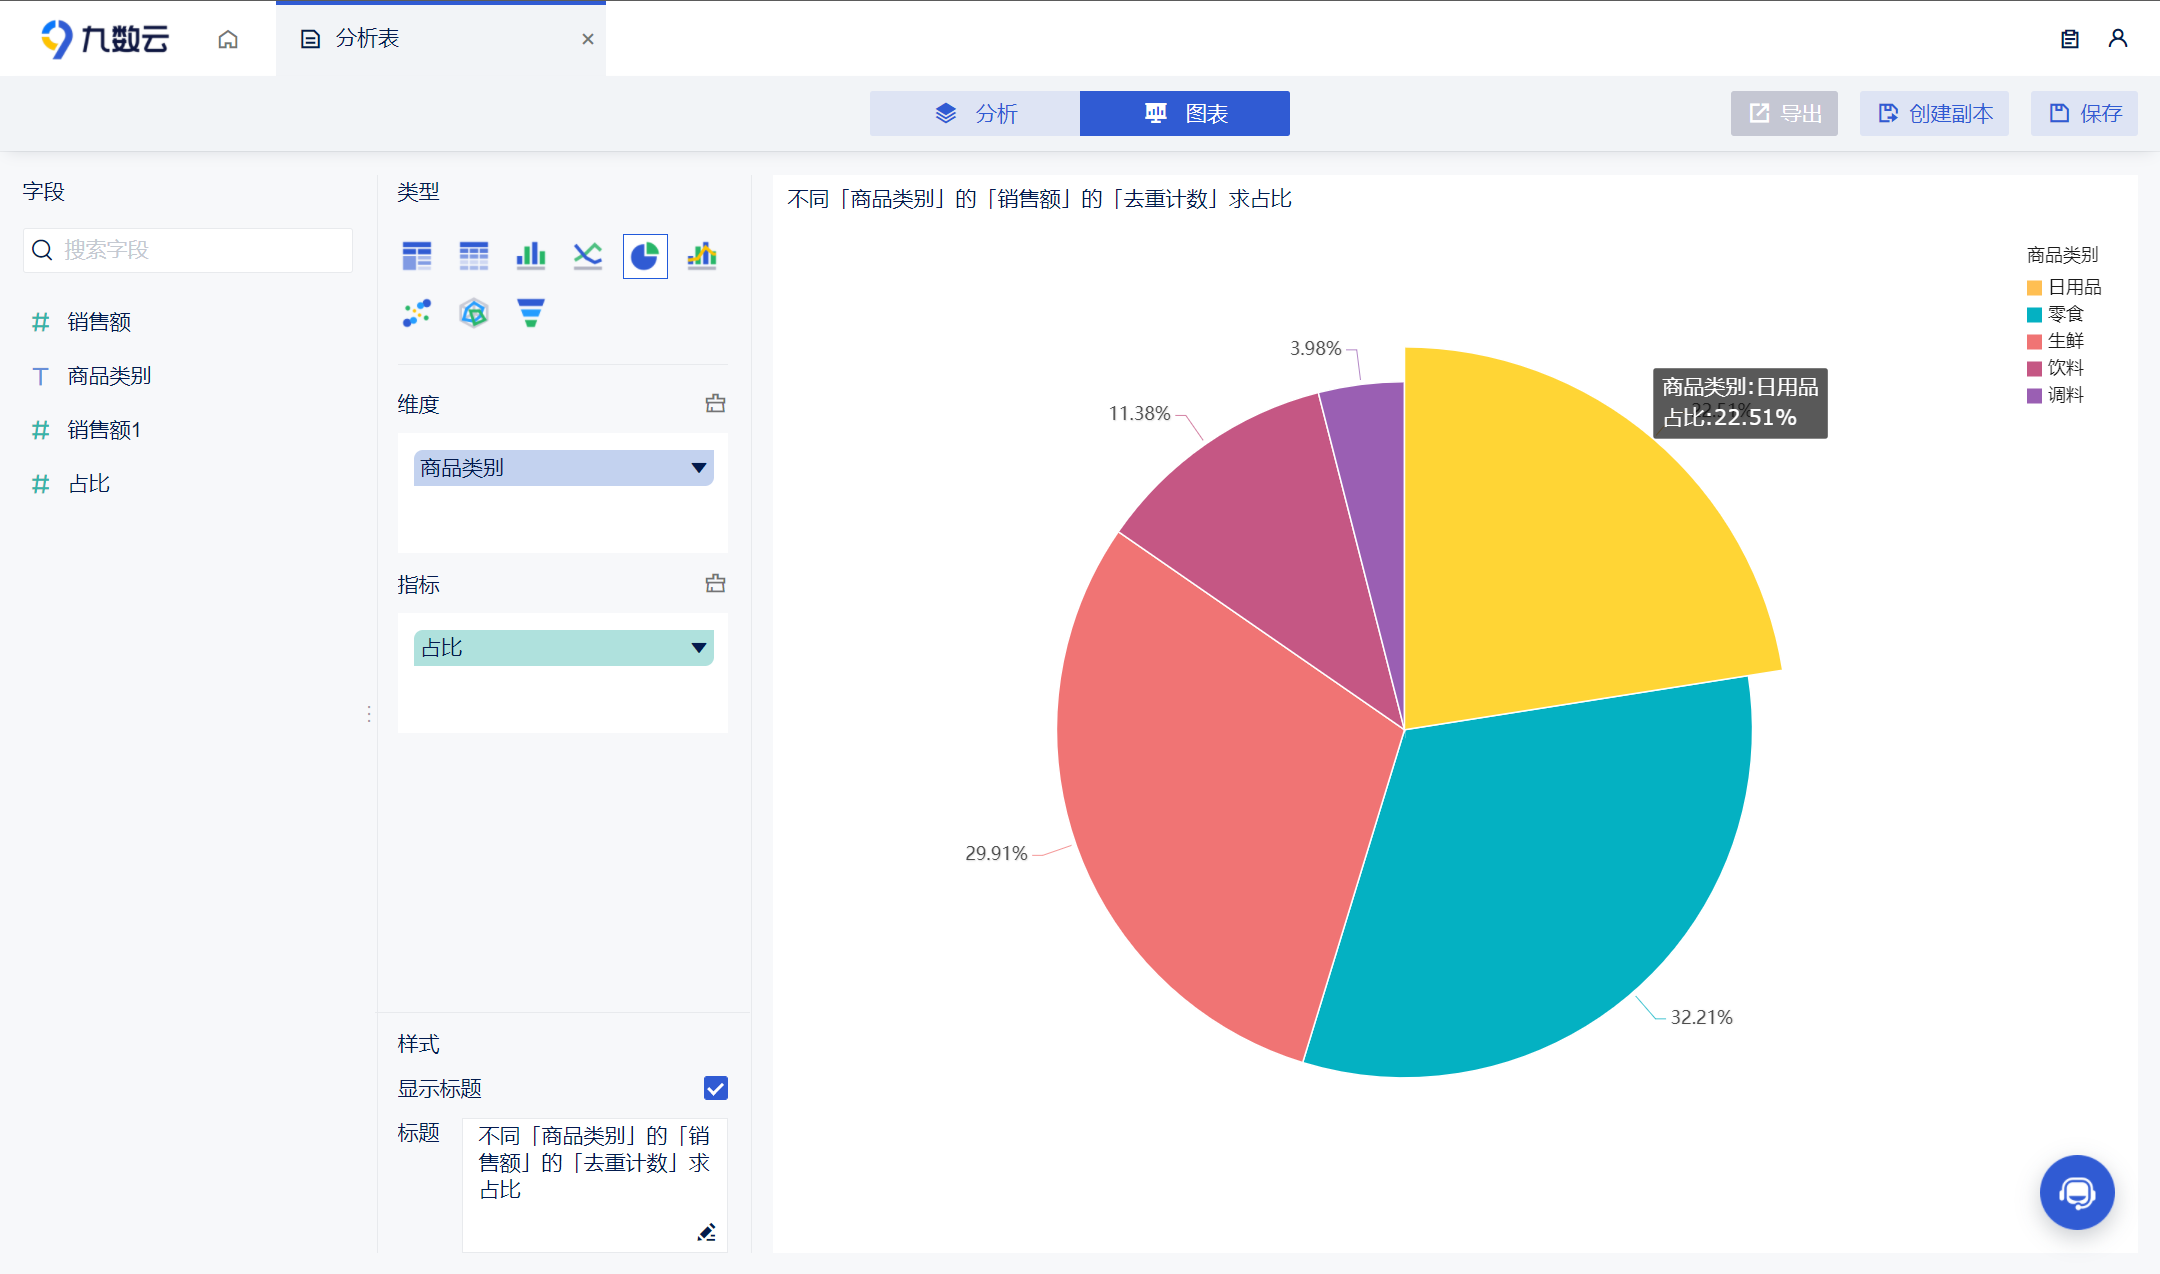Screen dimensions: 2160x1274
Task: Click the home icon in top bar
Action: [228, 39]
